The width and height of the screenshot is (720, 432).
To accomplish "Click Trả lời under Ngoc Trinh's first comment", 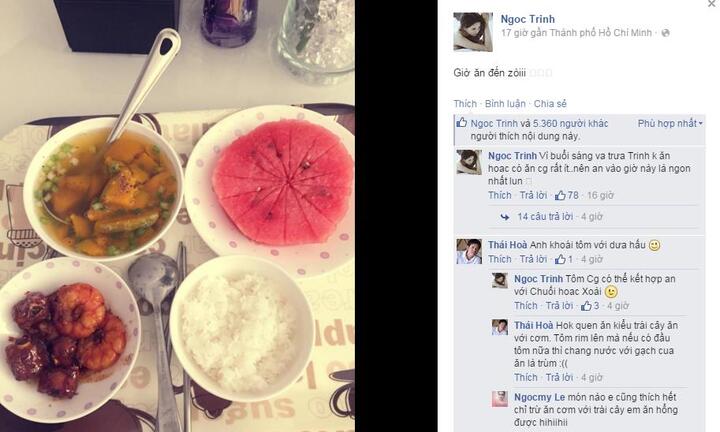I will point(533,196).
